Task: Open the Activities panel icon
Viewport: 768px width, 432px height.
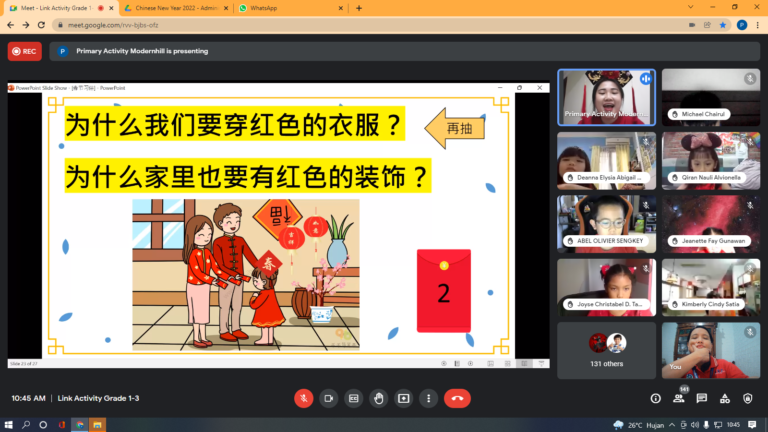Action: click(727, 398)
